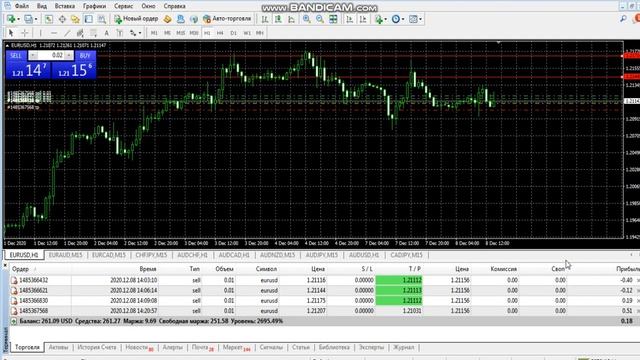Switch to the H4 timeframe
The width and height of the screenshot is (640, 360).
[220, 33]
